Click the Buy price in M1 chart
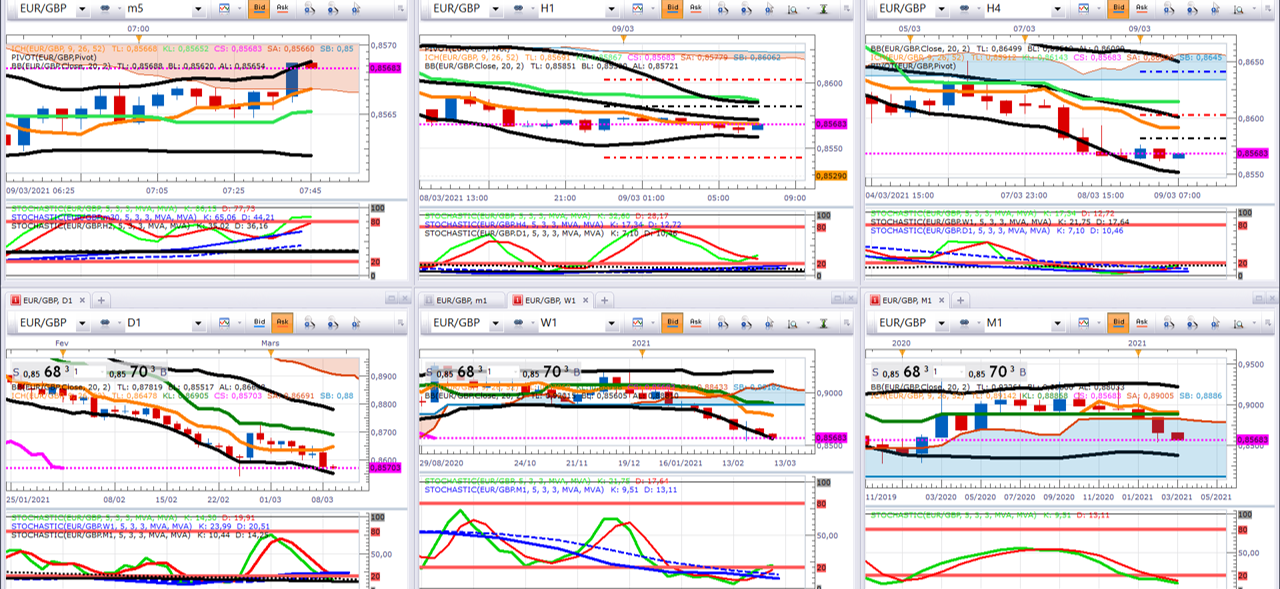1280x589 pixels. (x=998, y=371)
